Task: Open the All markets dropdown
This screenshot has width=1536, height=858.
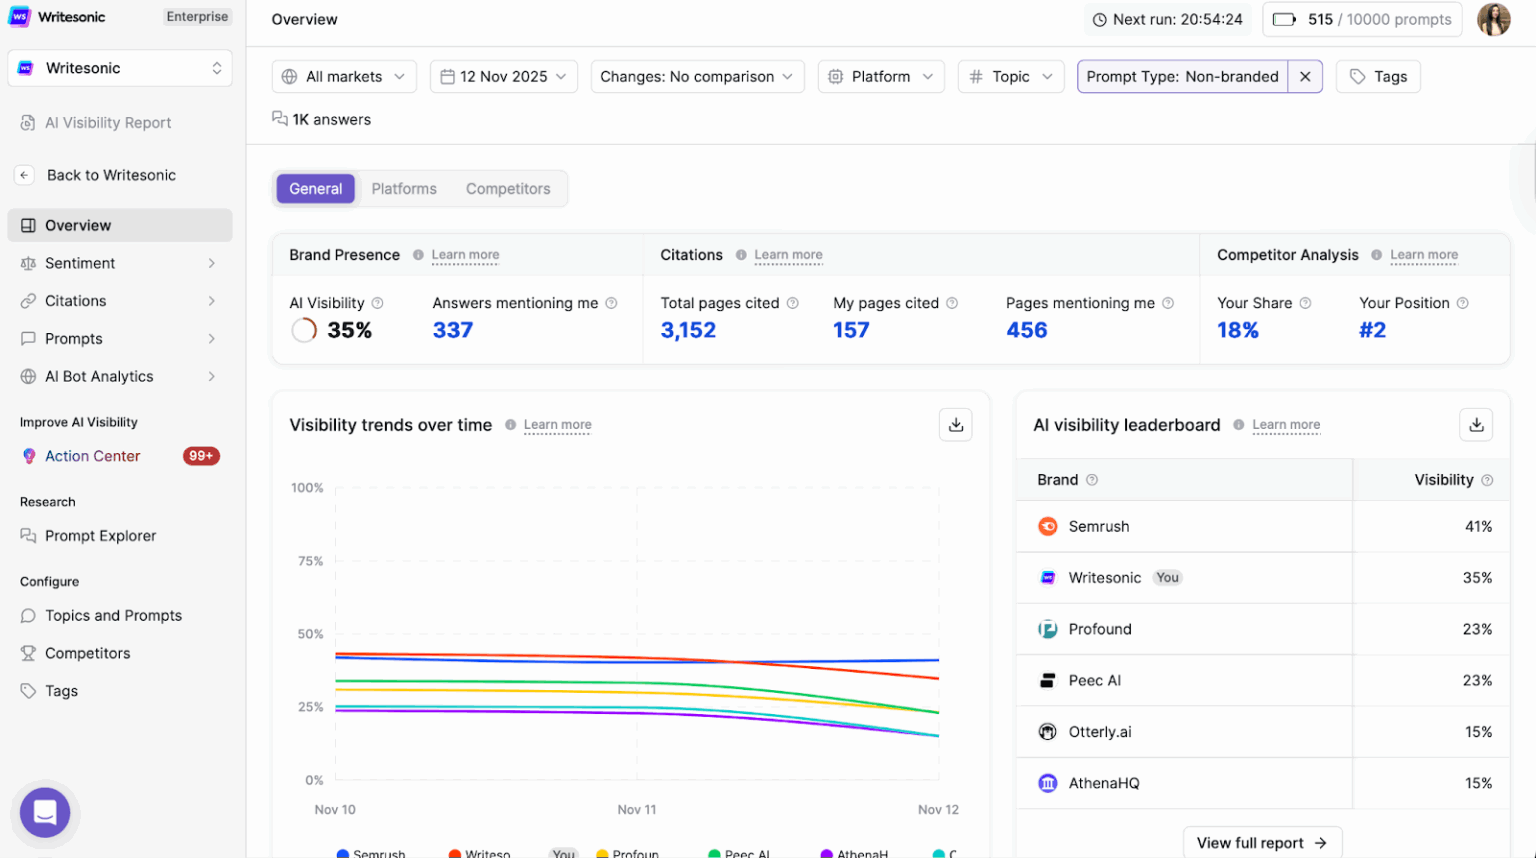Action: (x=344, y=76)
